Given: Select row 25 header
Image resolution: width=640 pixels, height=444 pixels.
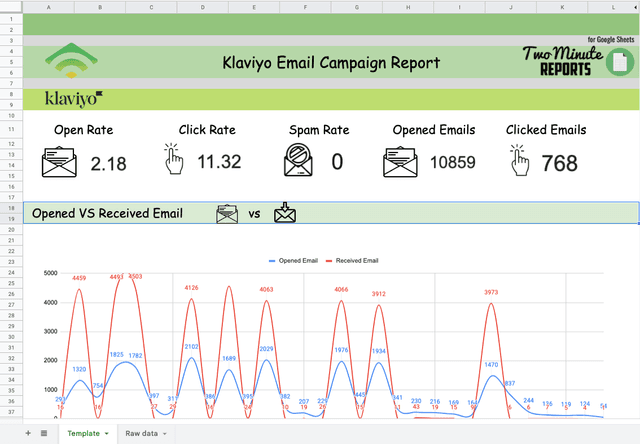Looking at the screenshot, I should [x=11, y=283].
